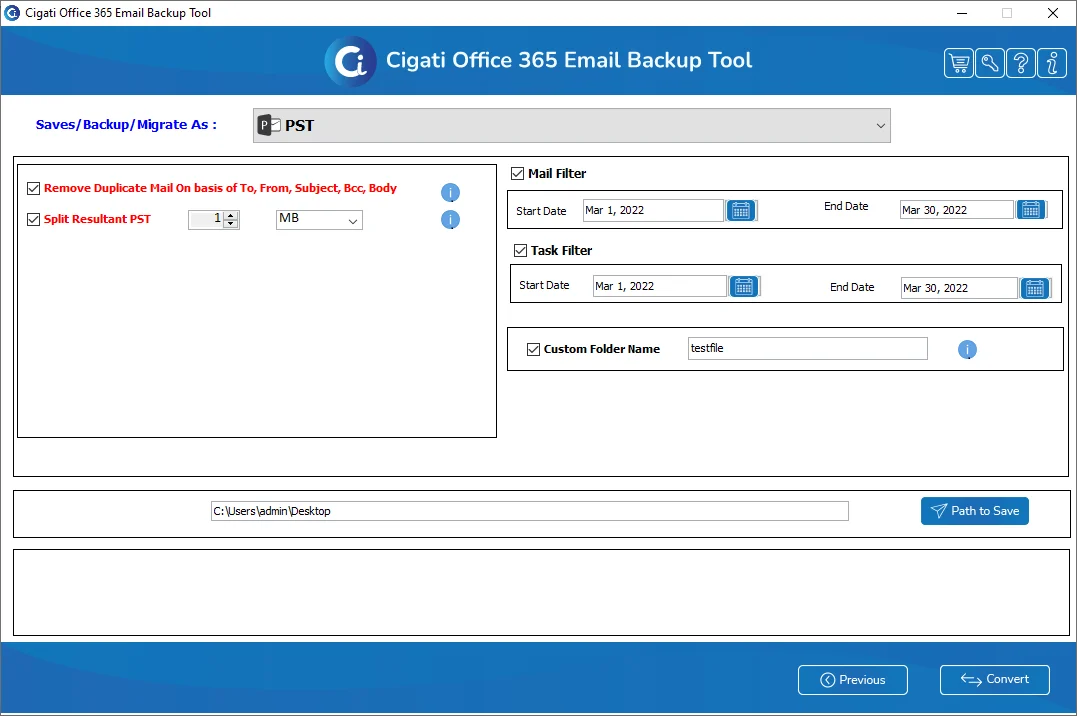Screen dimensions: 1077x716
Task: Show info for Split Resultant PST option
Action: tap(450, 220)
